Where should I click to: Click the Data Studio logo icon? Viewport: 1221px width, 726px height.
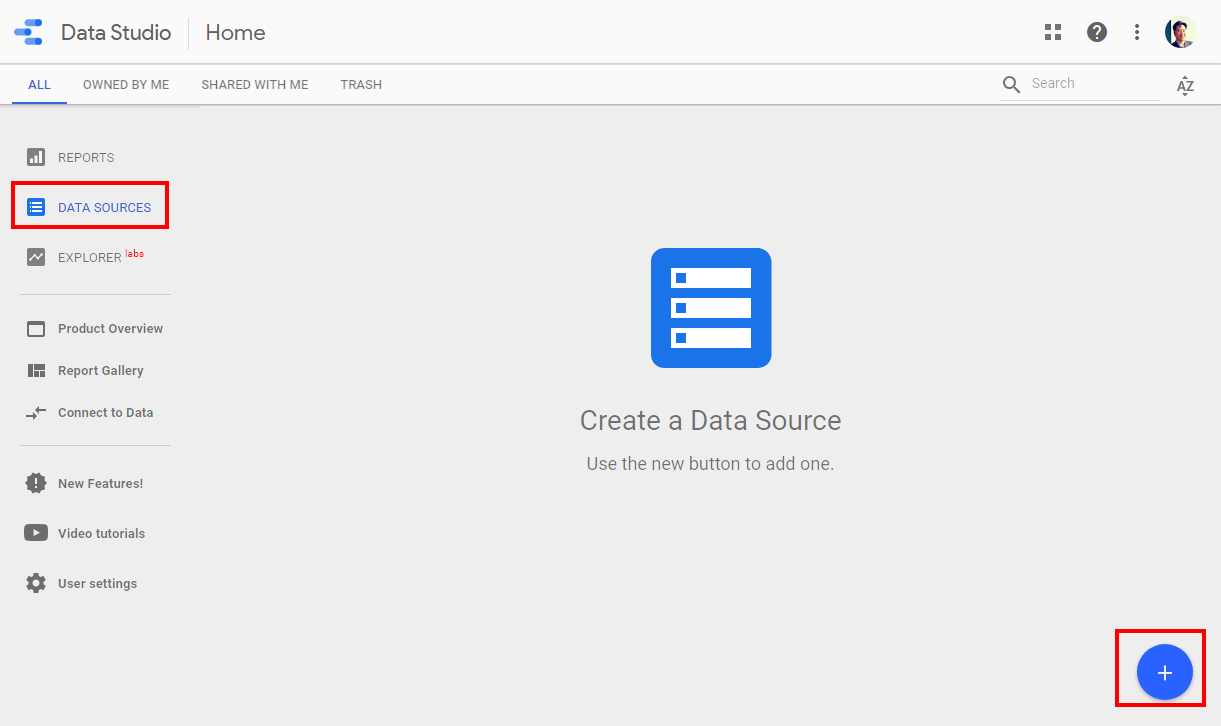(28, 32)
